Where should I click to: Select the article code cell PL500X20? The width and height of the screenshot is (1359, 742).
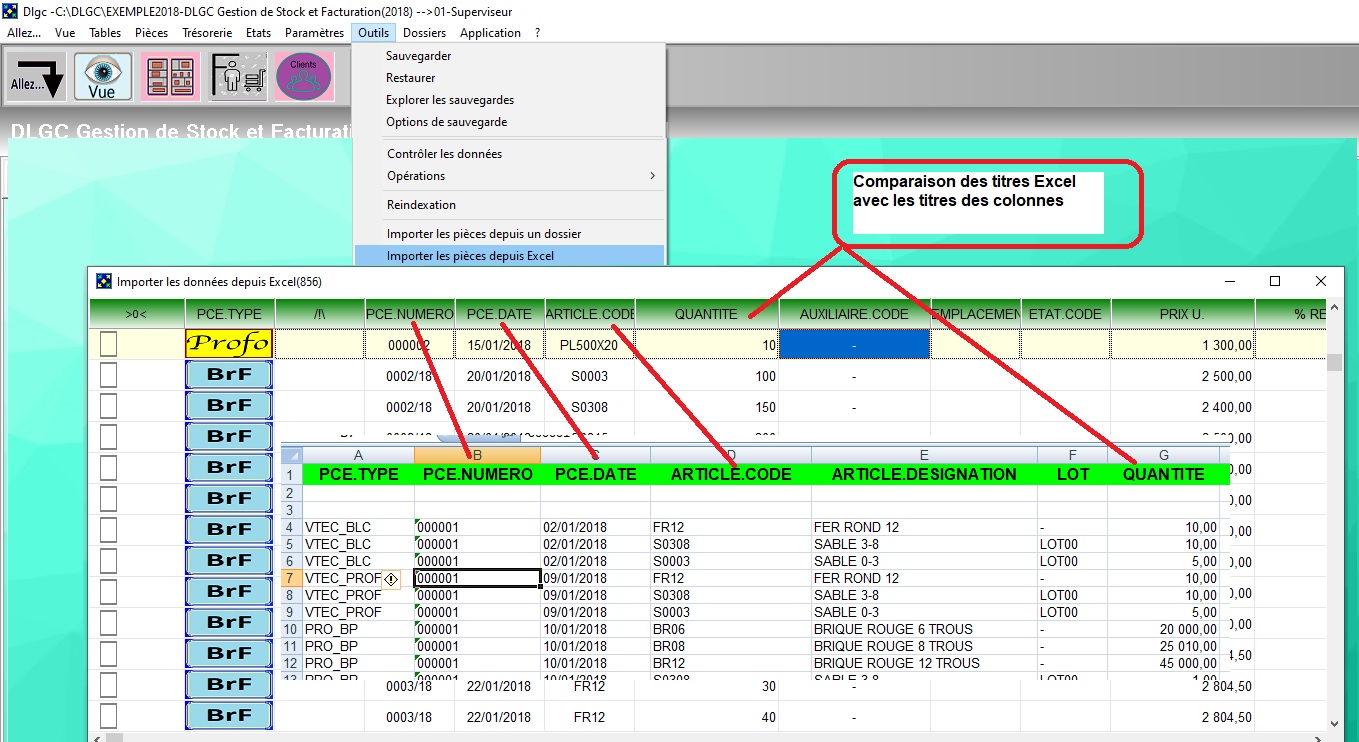590,344
